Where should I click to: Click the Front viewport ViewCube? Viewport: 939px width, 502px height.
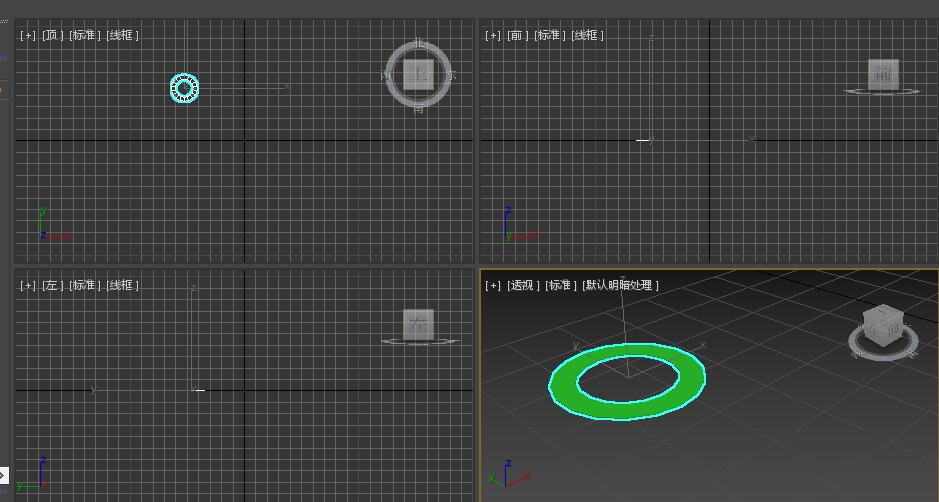(883, 74)
